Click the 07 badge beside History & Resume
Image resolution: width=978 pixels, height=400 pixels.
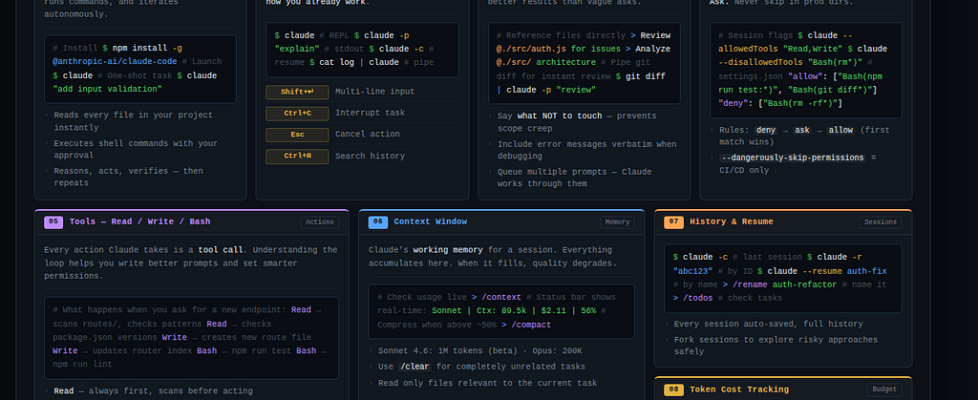(x=674, y=222)
